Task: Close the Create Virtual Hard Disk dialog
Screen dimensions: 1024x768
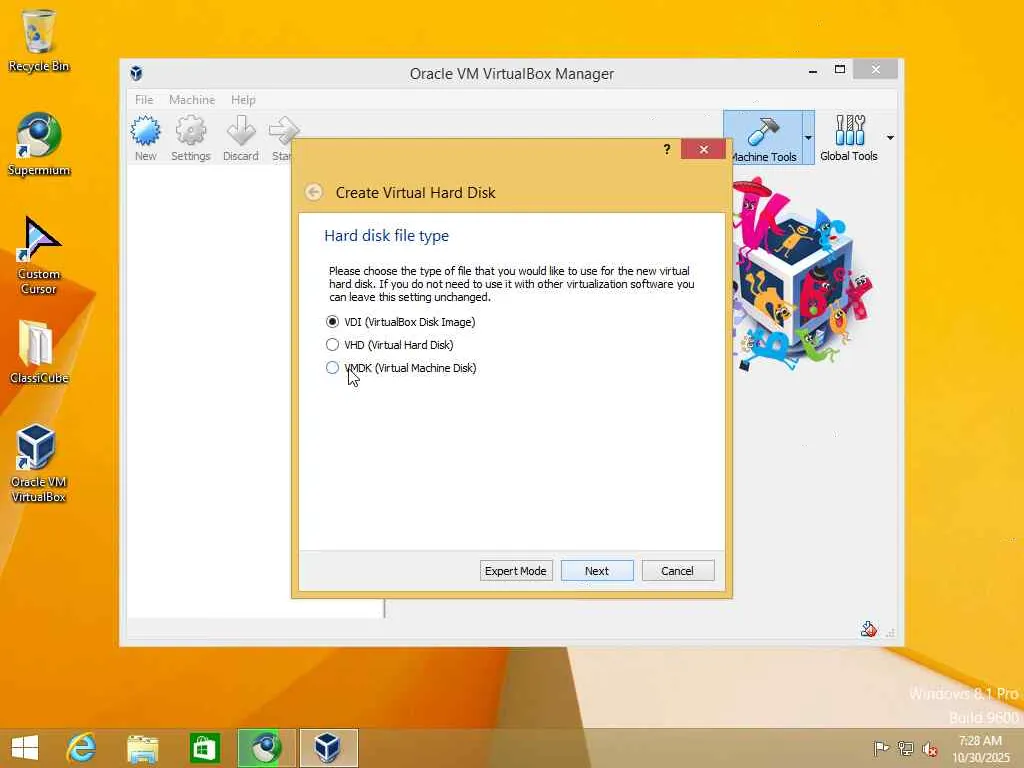Action: pyautogui.click(x=703, y=150)
